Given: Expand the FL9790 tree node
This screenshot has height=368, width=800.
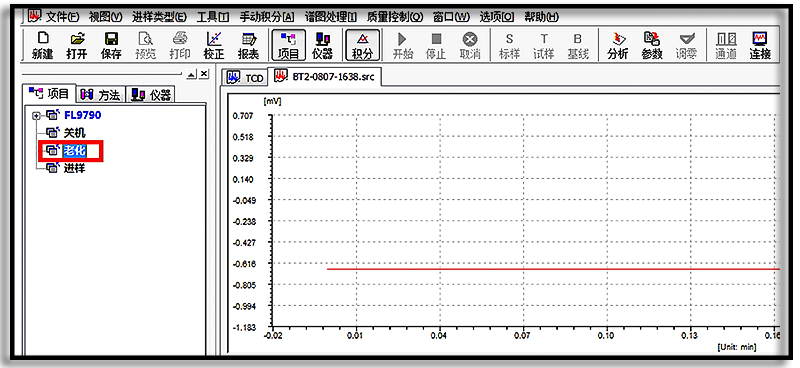Looking at the screenshot, I should pos(36,116).
